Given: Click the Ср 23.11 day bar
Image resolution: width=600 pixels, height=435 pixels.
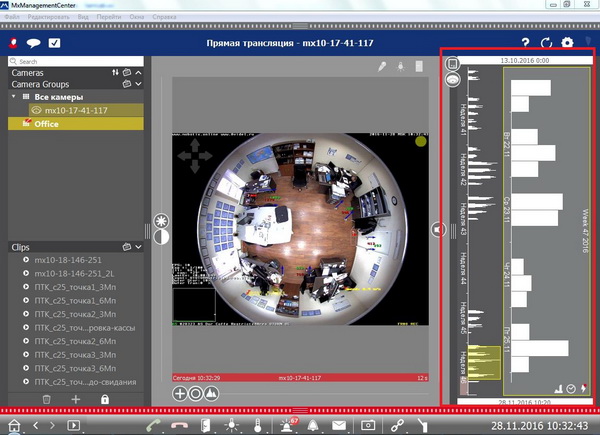Looking at the screenshot, I should click(x=537, y=210).
